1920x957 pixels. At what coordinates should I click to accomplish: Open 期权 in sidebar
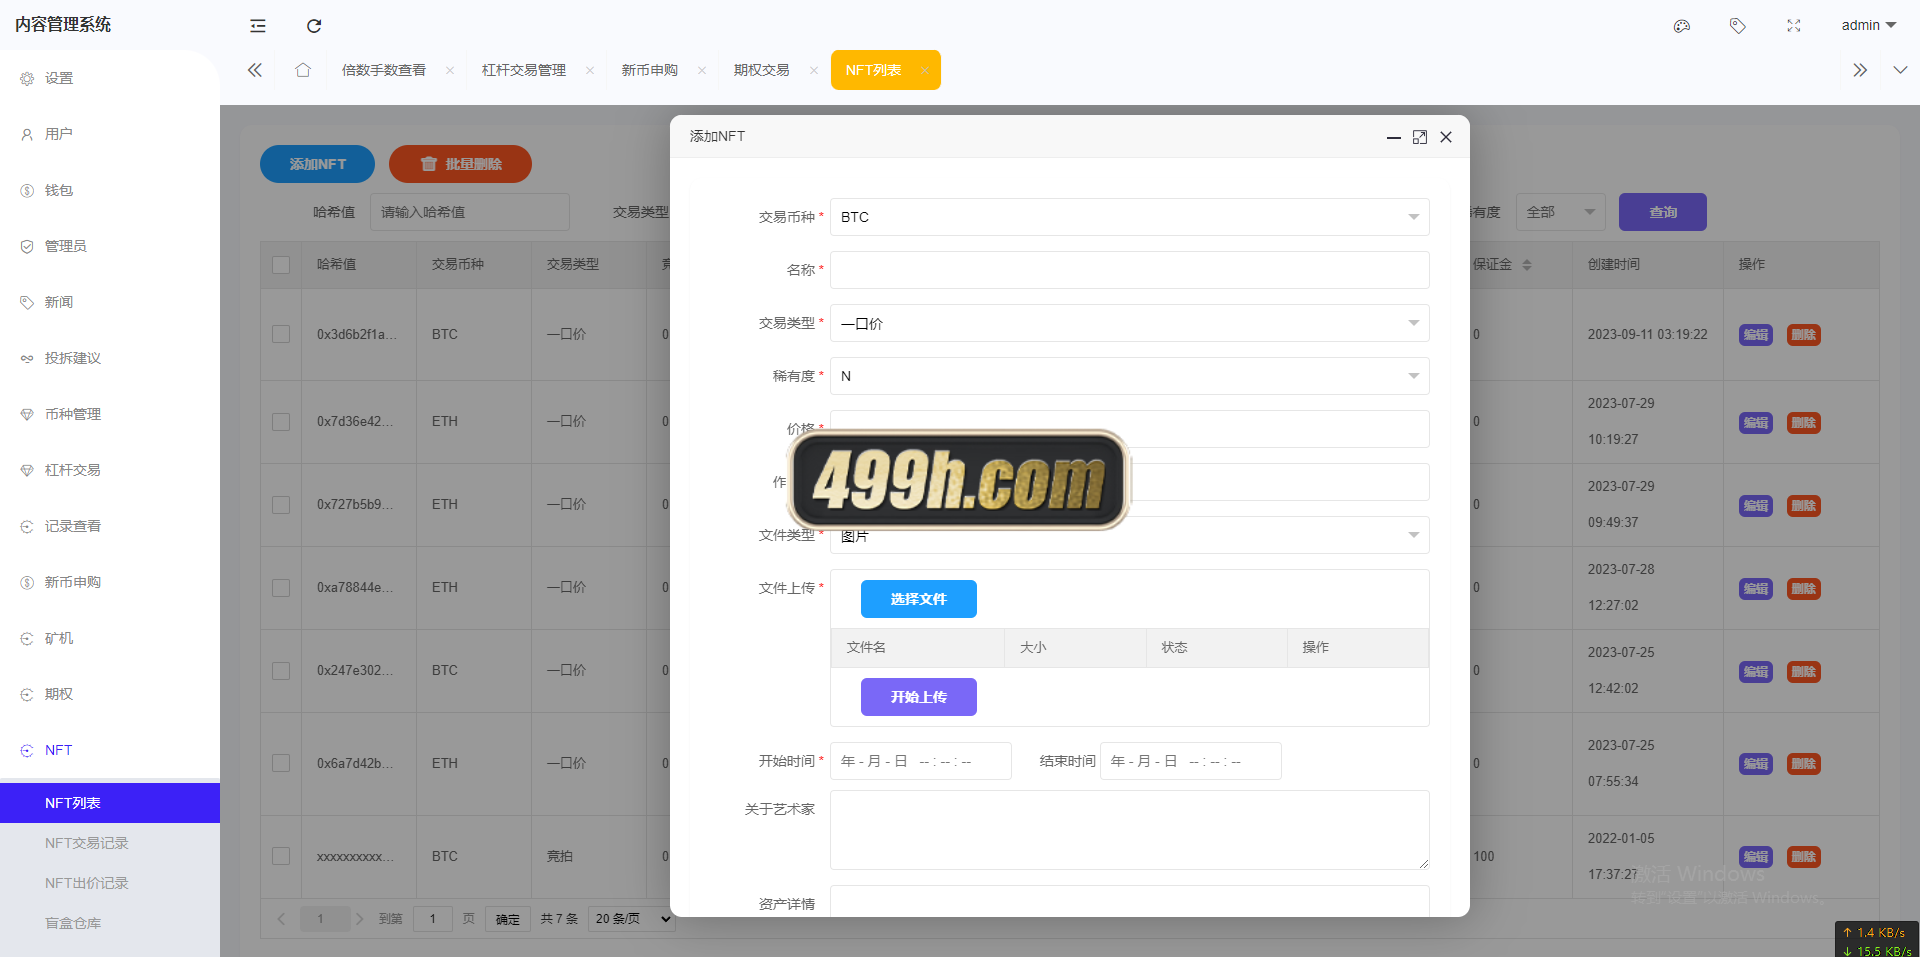110,694
